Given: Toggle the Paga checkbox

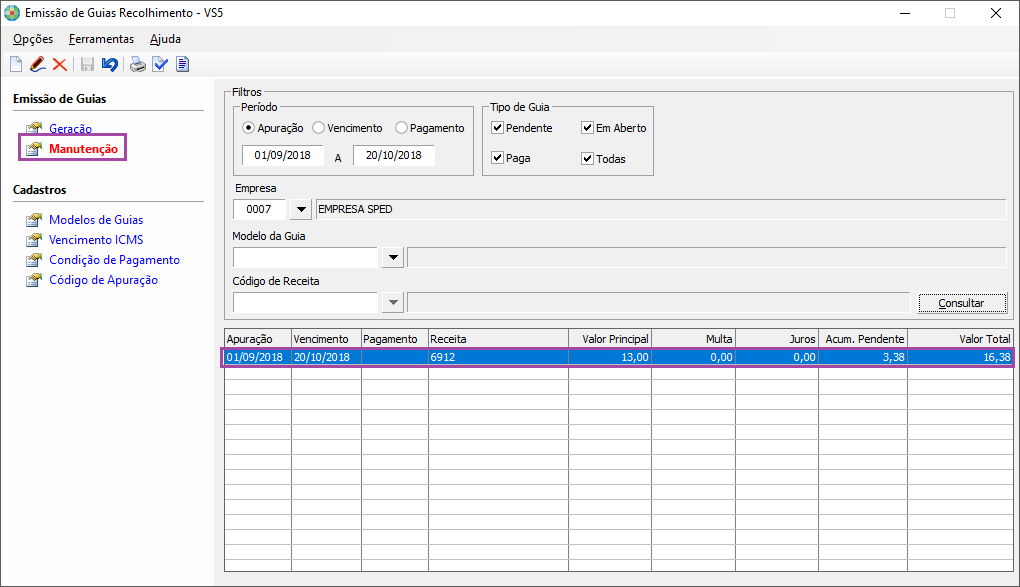Looking at the screenshot, I should (x=498, y=157).
